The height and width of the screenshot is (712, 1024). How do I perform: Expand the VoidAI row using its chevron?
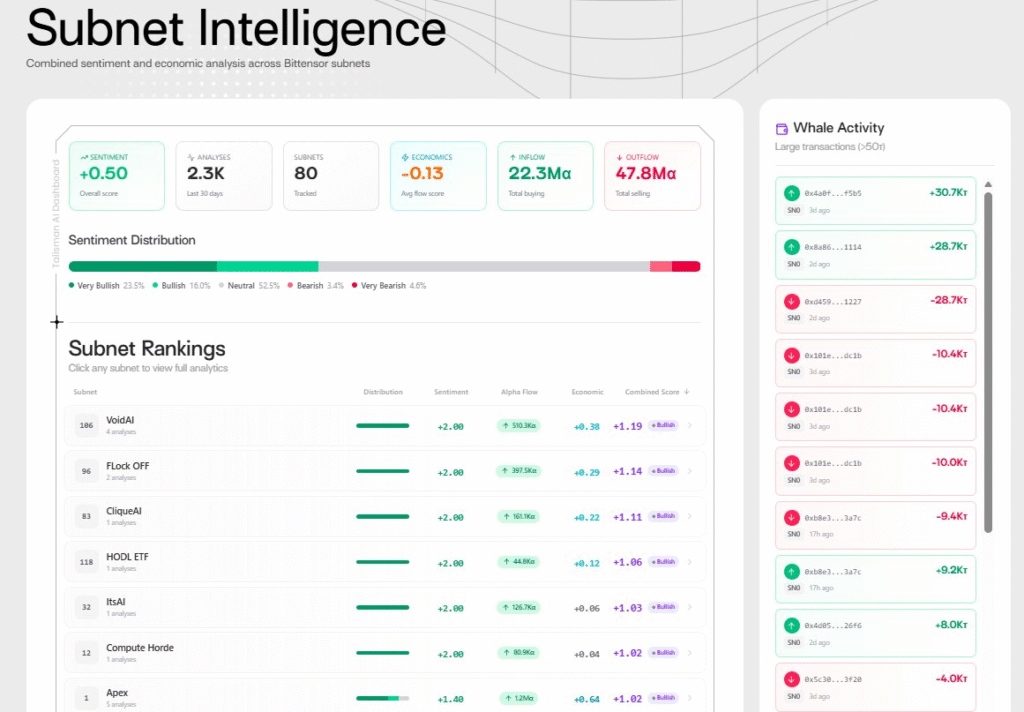[690, 426]
